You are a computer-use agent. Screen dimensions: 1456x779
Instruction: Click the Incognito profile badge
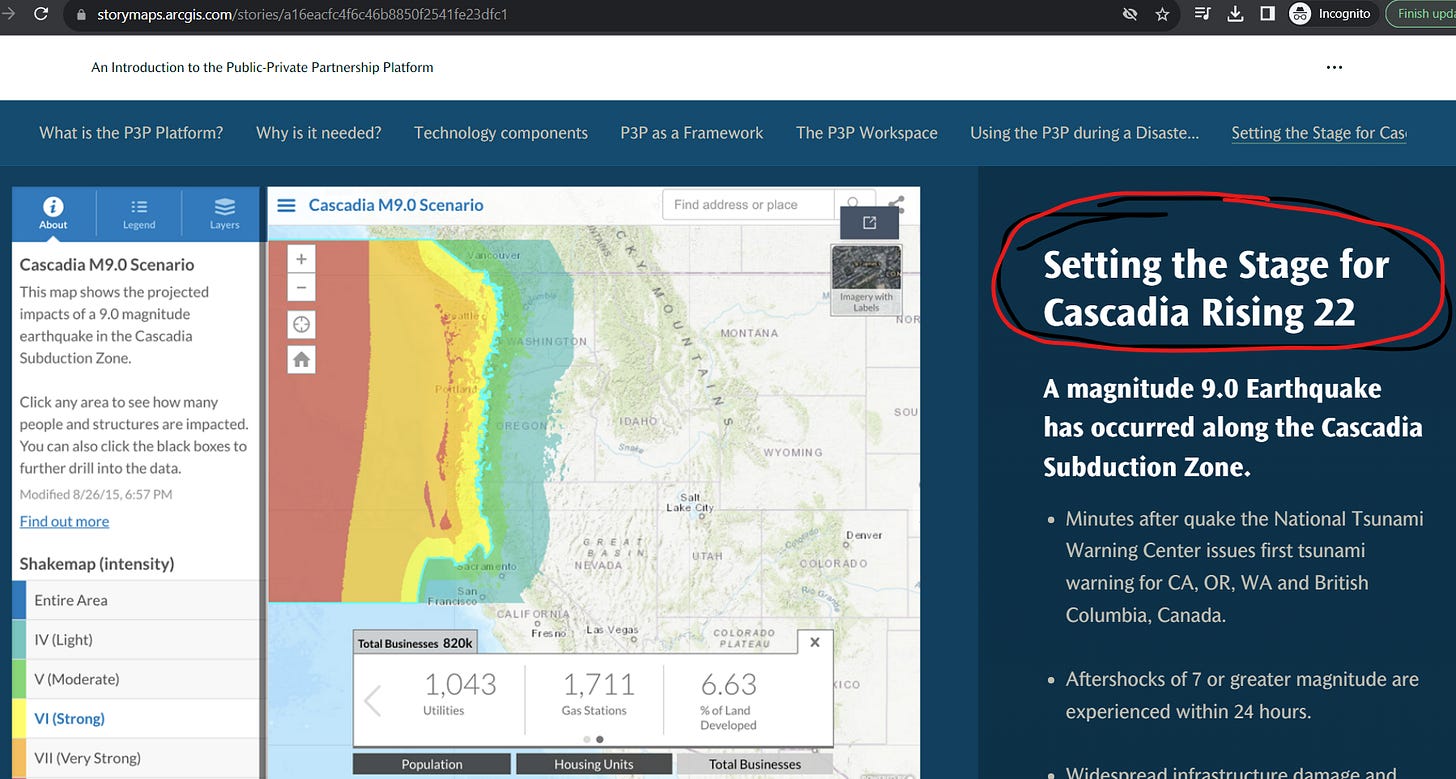pos(1331,14)
